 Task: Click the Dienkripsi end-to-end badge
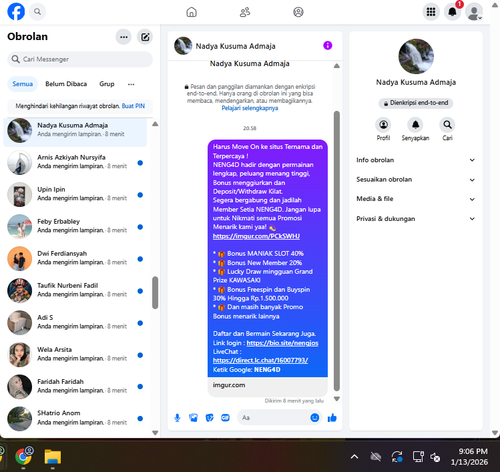tap(415, 103)
